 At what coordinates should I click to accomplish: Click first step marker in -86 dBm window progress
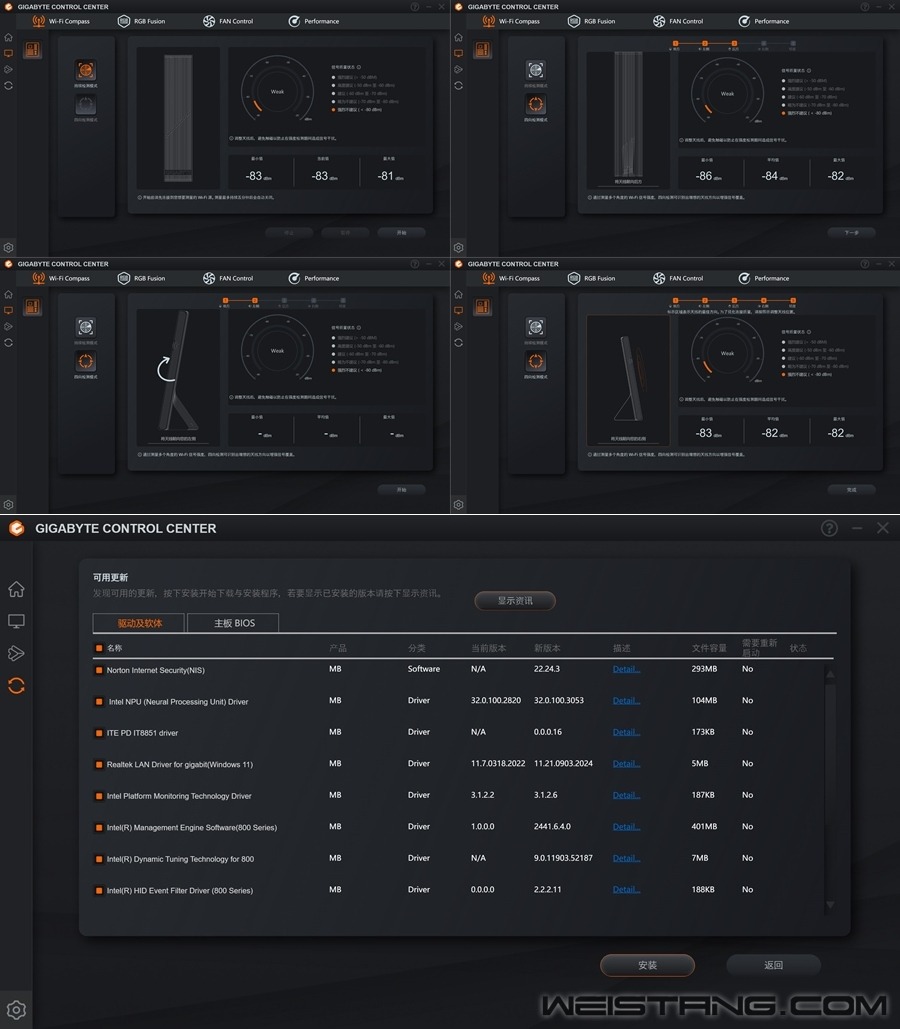675,43
